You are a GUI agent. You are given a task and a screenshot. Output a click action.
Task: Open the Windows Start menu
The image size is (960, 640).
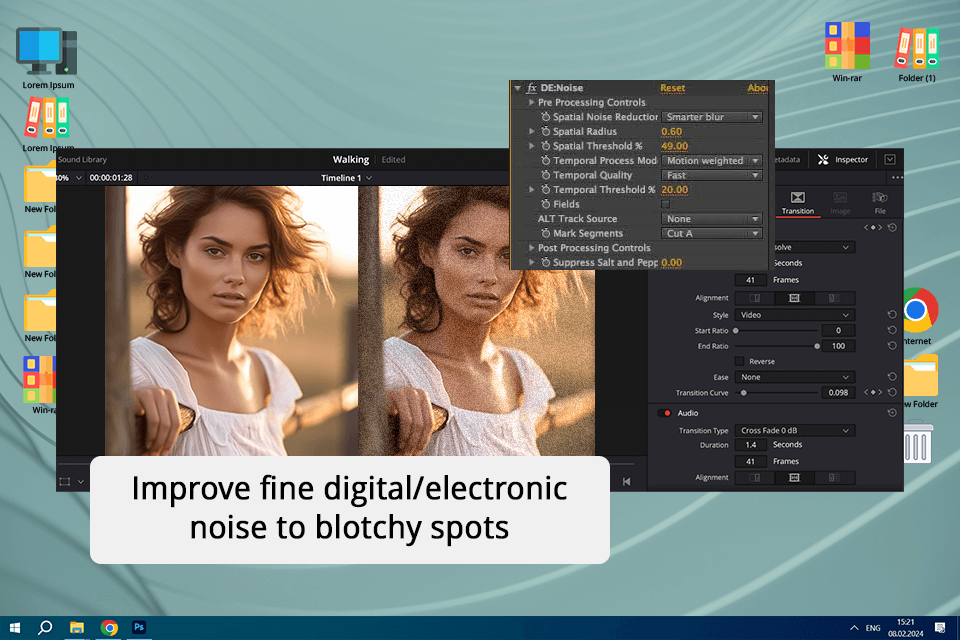(15, 628)
